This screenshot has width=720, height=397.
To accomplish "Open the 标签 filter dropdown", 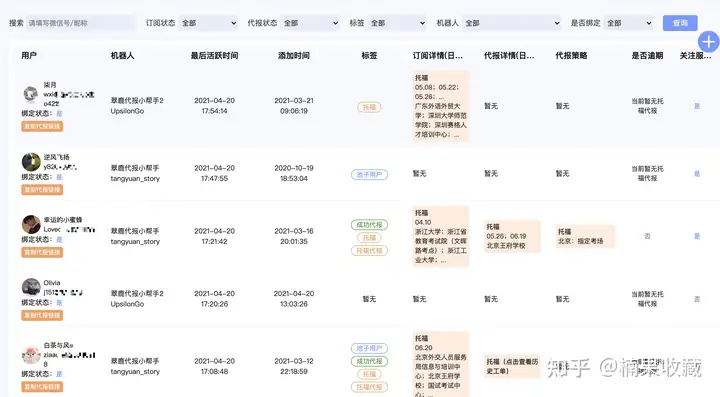I will click(x=397, y=23).
